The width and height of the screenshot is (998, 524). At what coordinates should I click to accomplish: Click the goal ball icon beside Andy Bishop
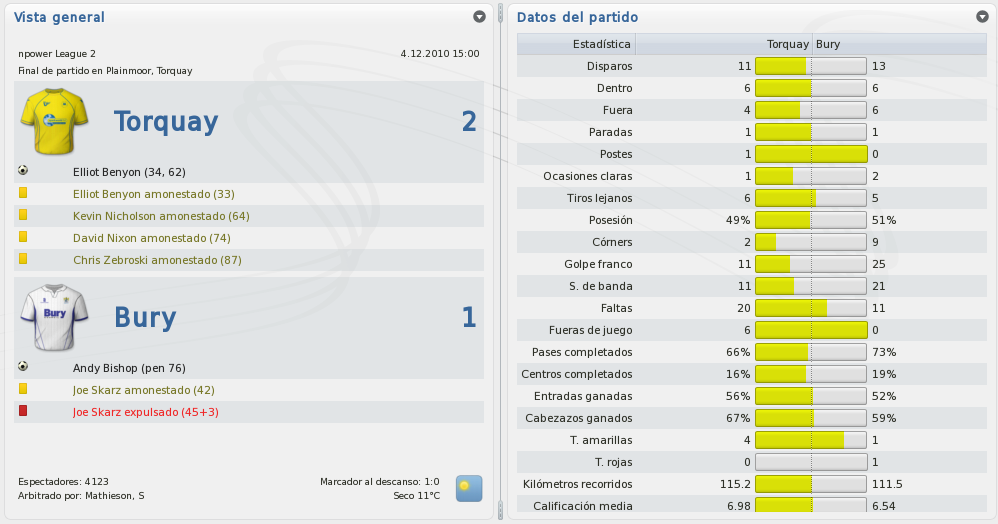(x=23, y=367)
